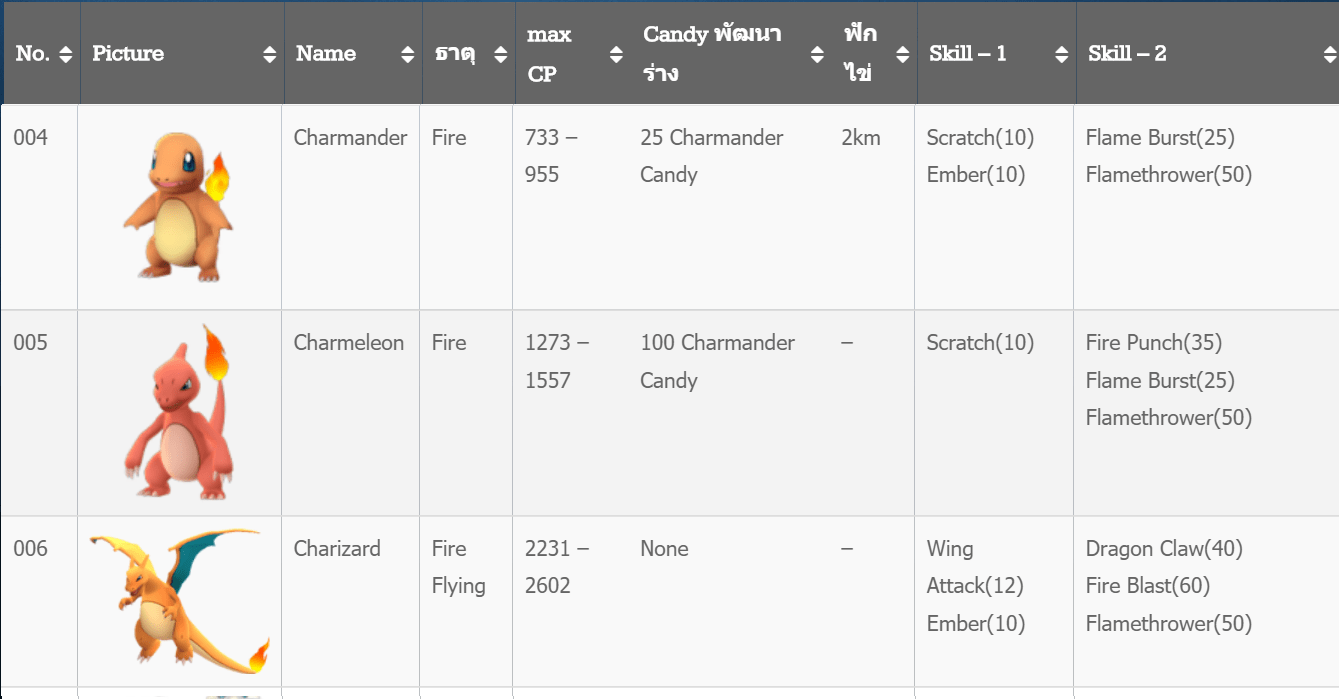Click the 100 Charmander Candy cell

click(x=717, y=361)
